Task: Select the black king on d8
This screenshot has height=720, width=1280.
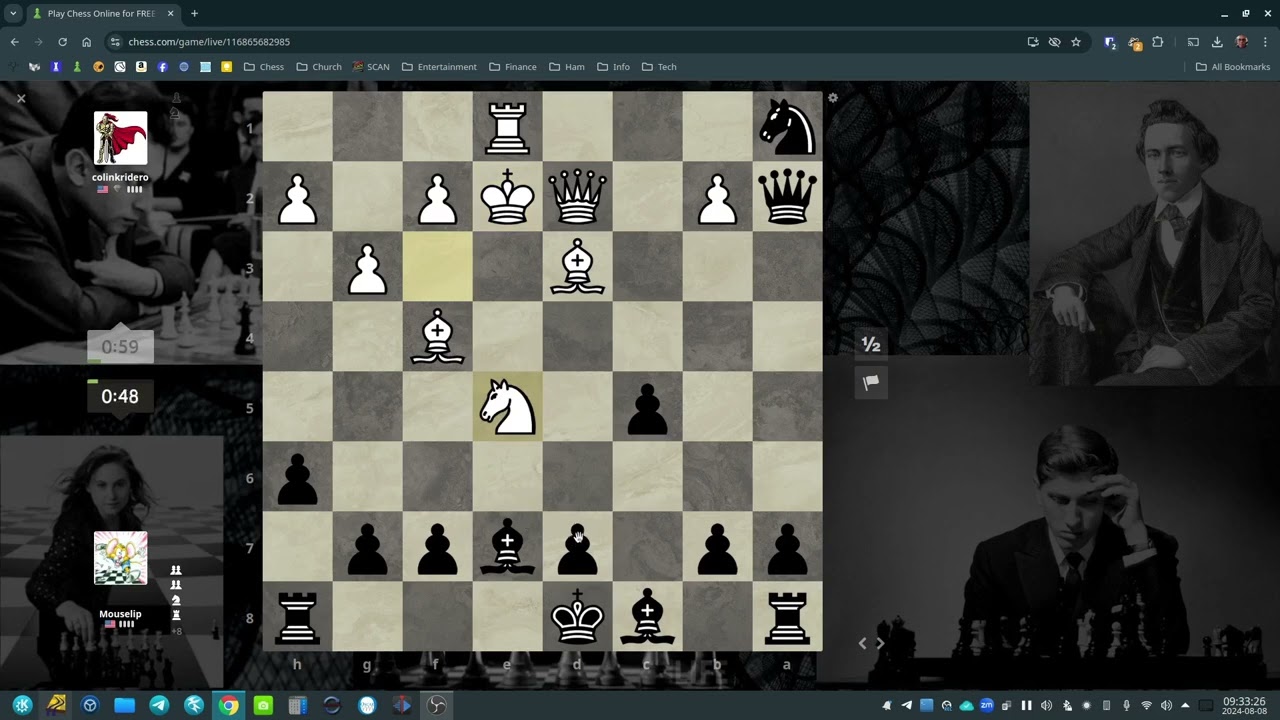Action: tap(578, 617)
